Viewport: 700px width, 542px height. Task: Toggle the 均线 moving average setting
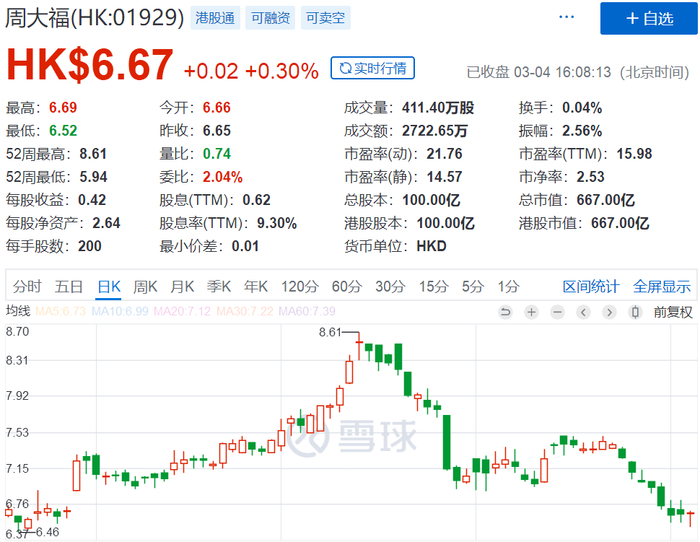coord(18,311)
